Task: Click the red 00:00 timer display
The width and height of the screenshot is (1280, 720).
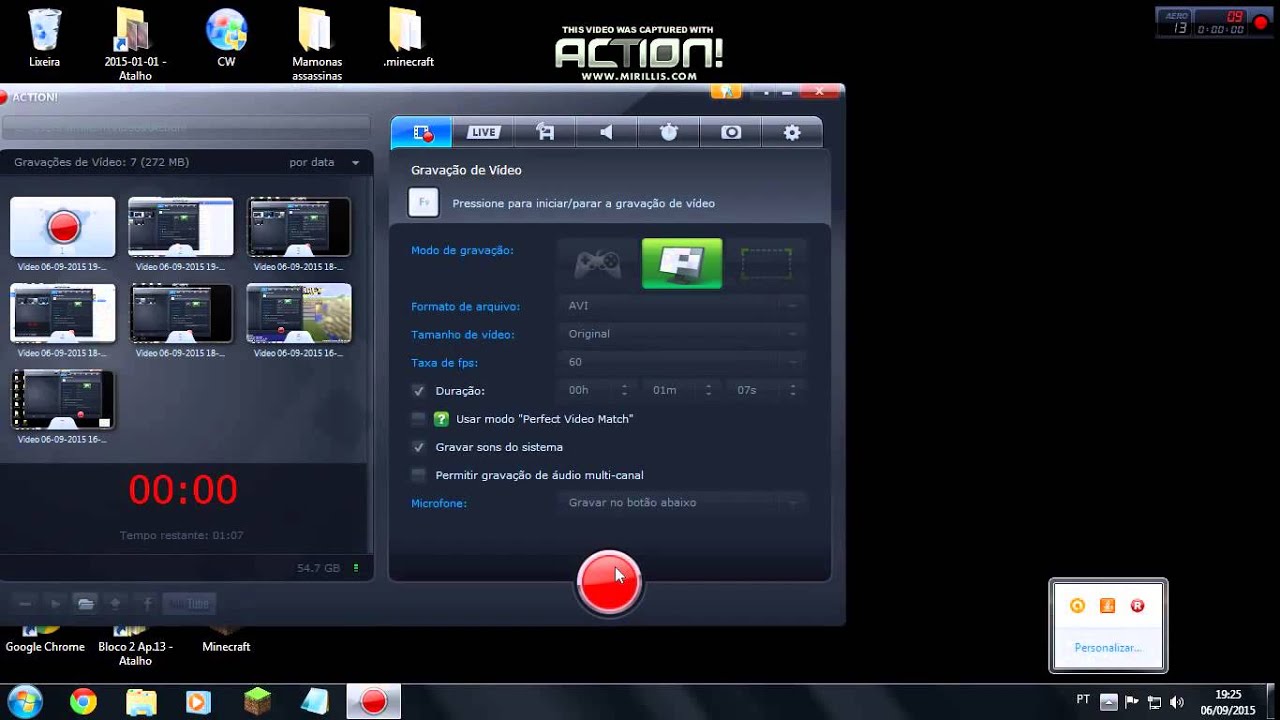Action: point(183,490)
